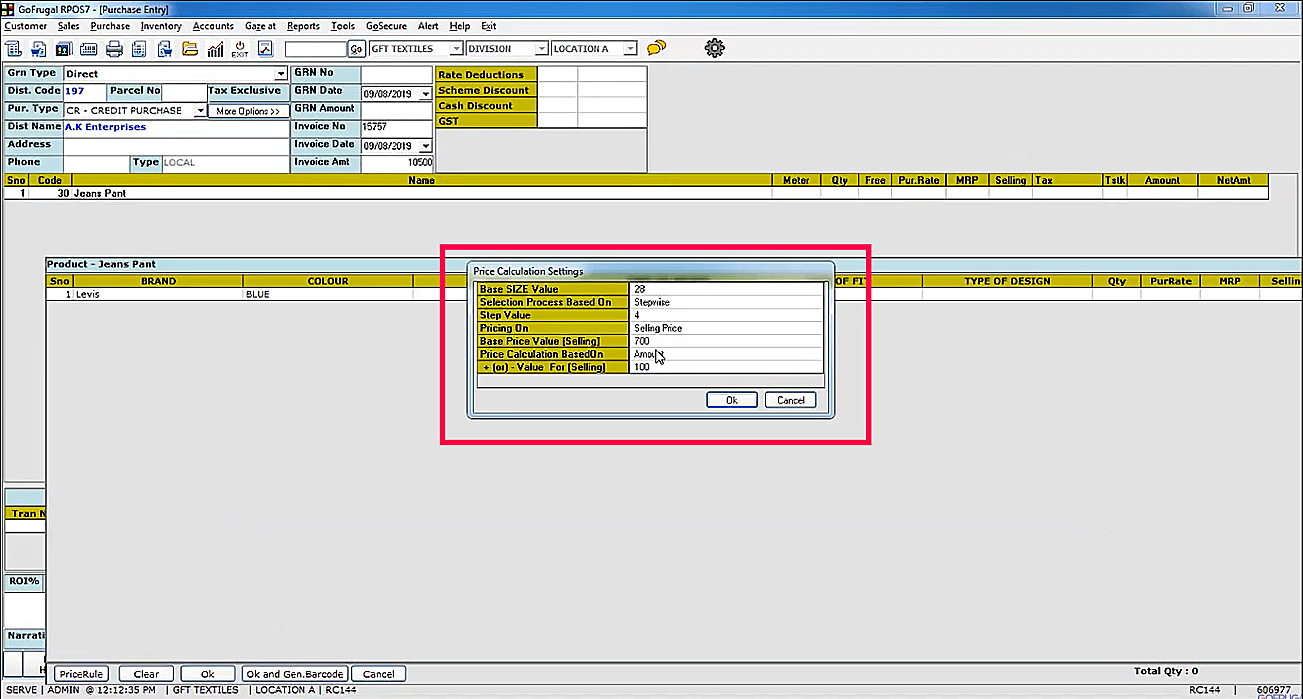The image size is (1303, 699).
Task: Click the Step Value cell showing 4
Action: pyautogui.click(x=726, y=315)
